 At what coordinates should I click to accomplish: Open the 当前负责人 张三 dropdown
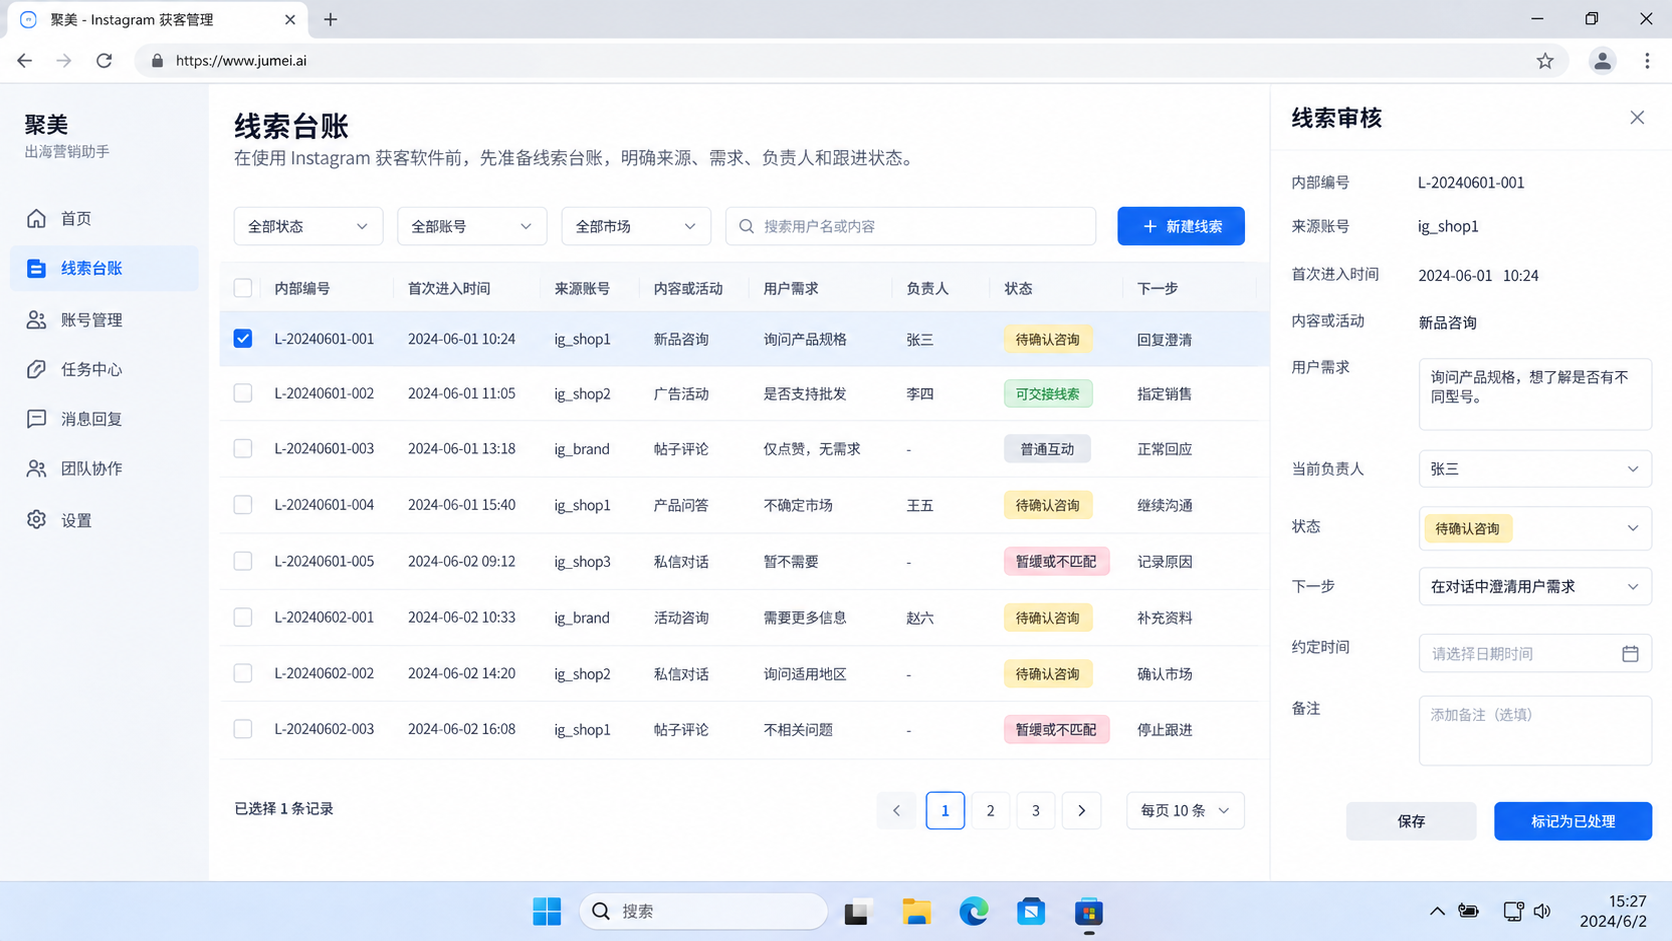[1535, 469]
